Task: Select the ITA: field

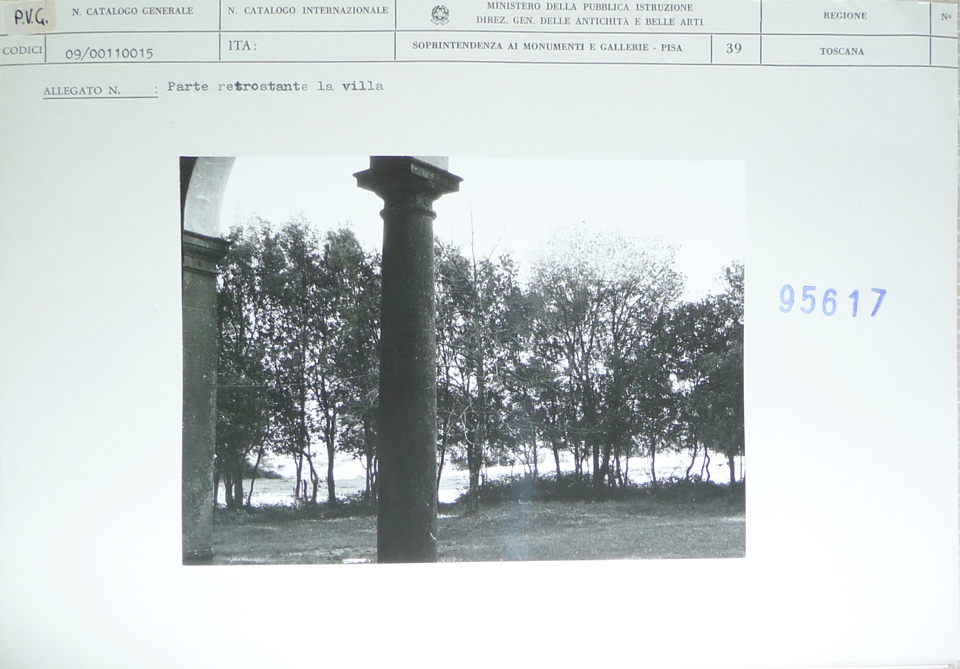Action: point(242,46)
